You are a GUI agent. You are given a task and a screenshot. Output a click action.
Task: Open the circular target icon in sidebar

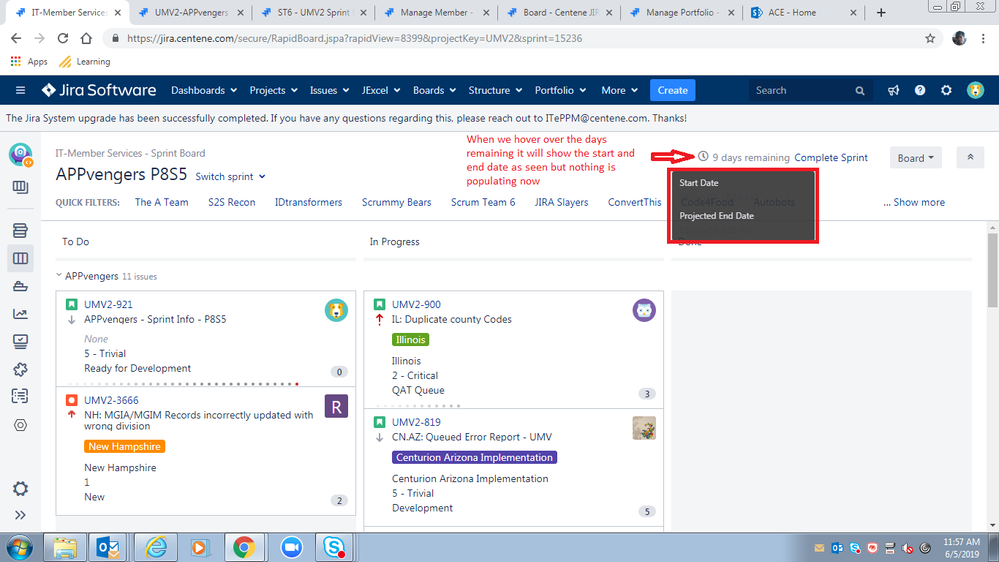pos(20,425)
